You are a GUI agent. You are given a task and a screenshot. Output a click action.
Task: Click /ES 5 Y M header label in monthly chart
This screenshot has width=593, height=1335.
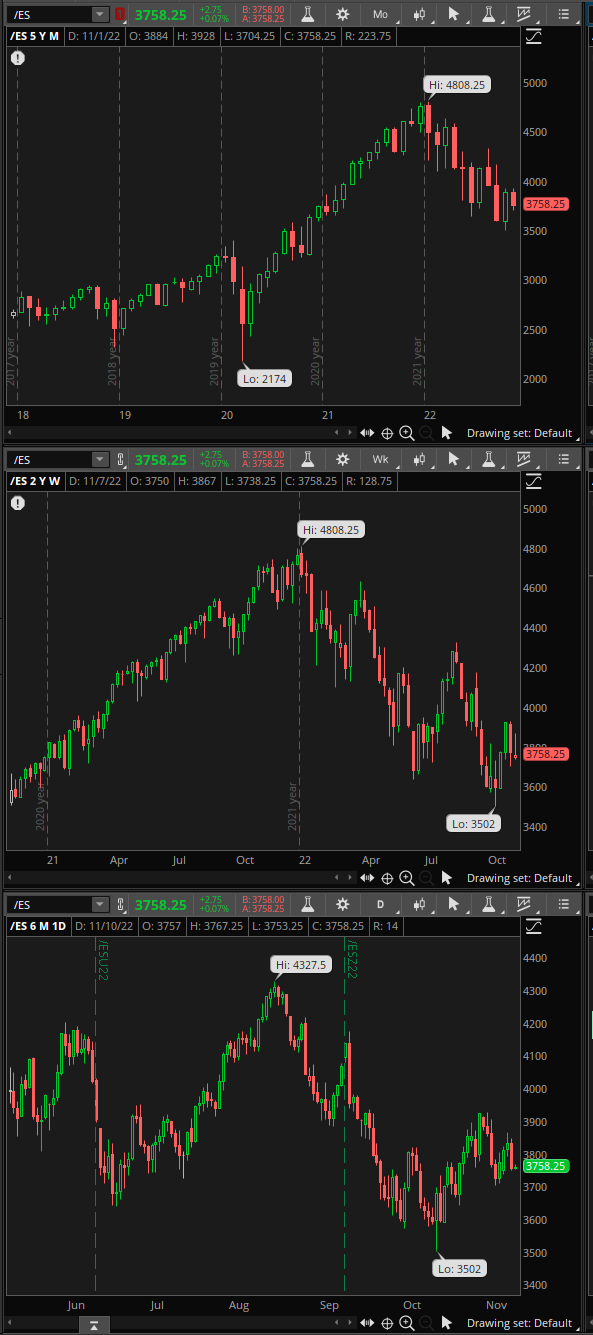pos(35,36)
